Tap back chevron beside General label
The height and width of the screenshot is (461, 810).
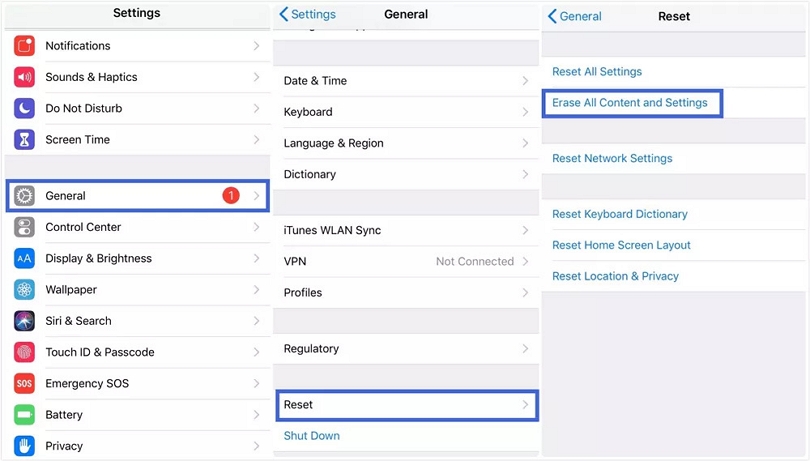point(552,16)
